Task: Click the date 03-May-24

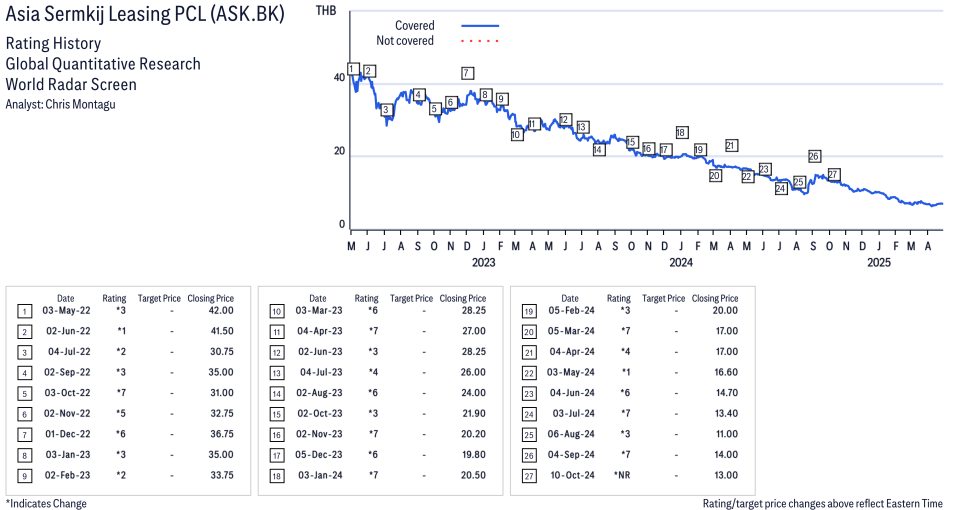Action: click(571, 372)
